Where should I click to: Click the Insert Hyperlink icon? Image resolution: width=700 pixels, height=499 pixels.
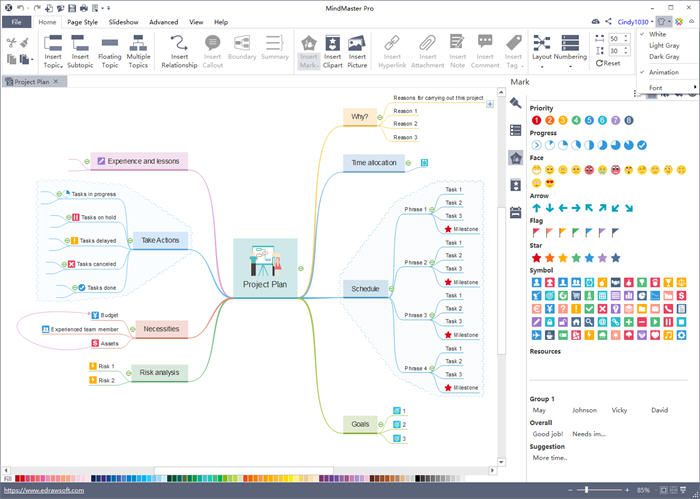click(392, 43)
